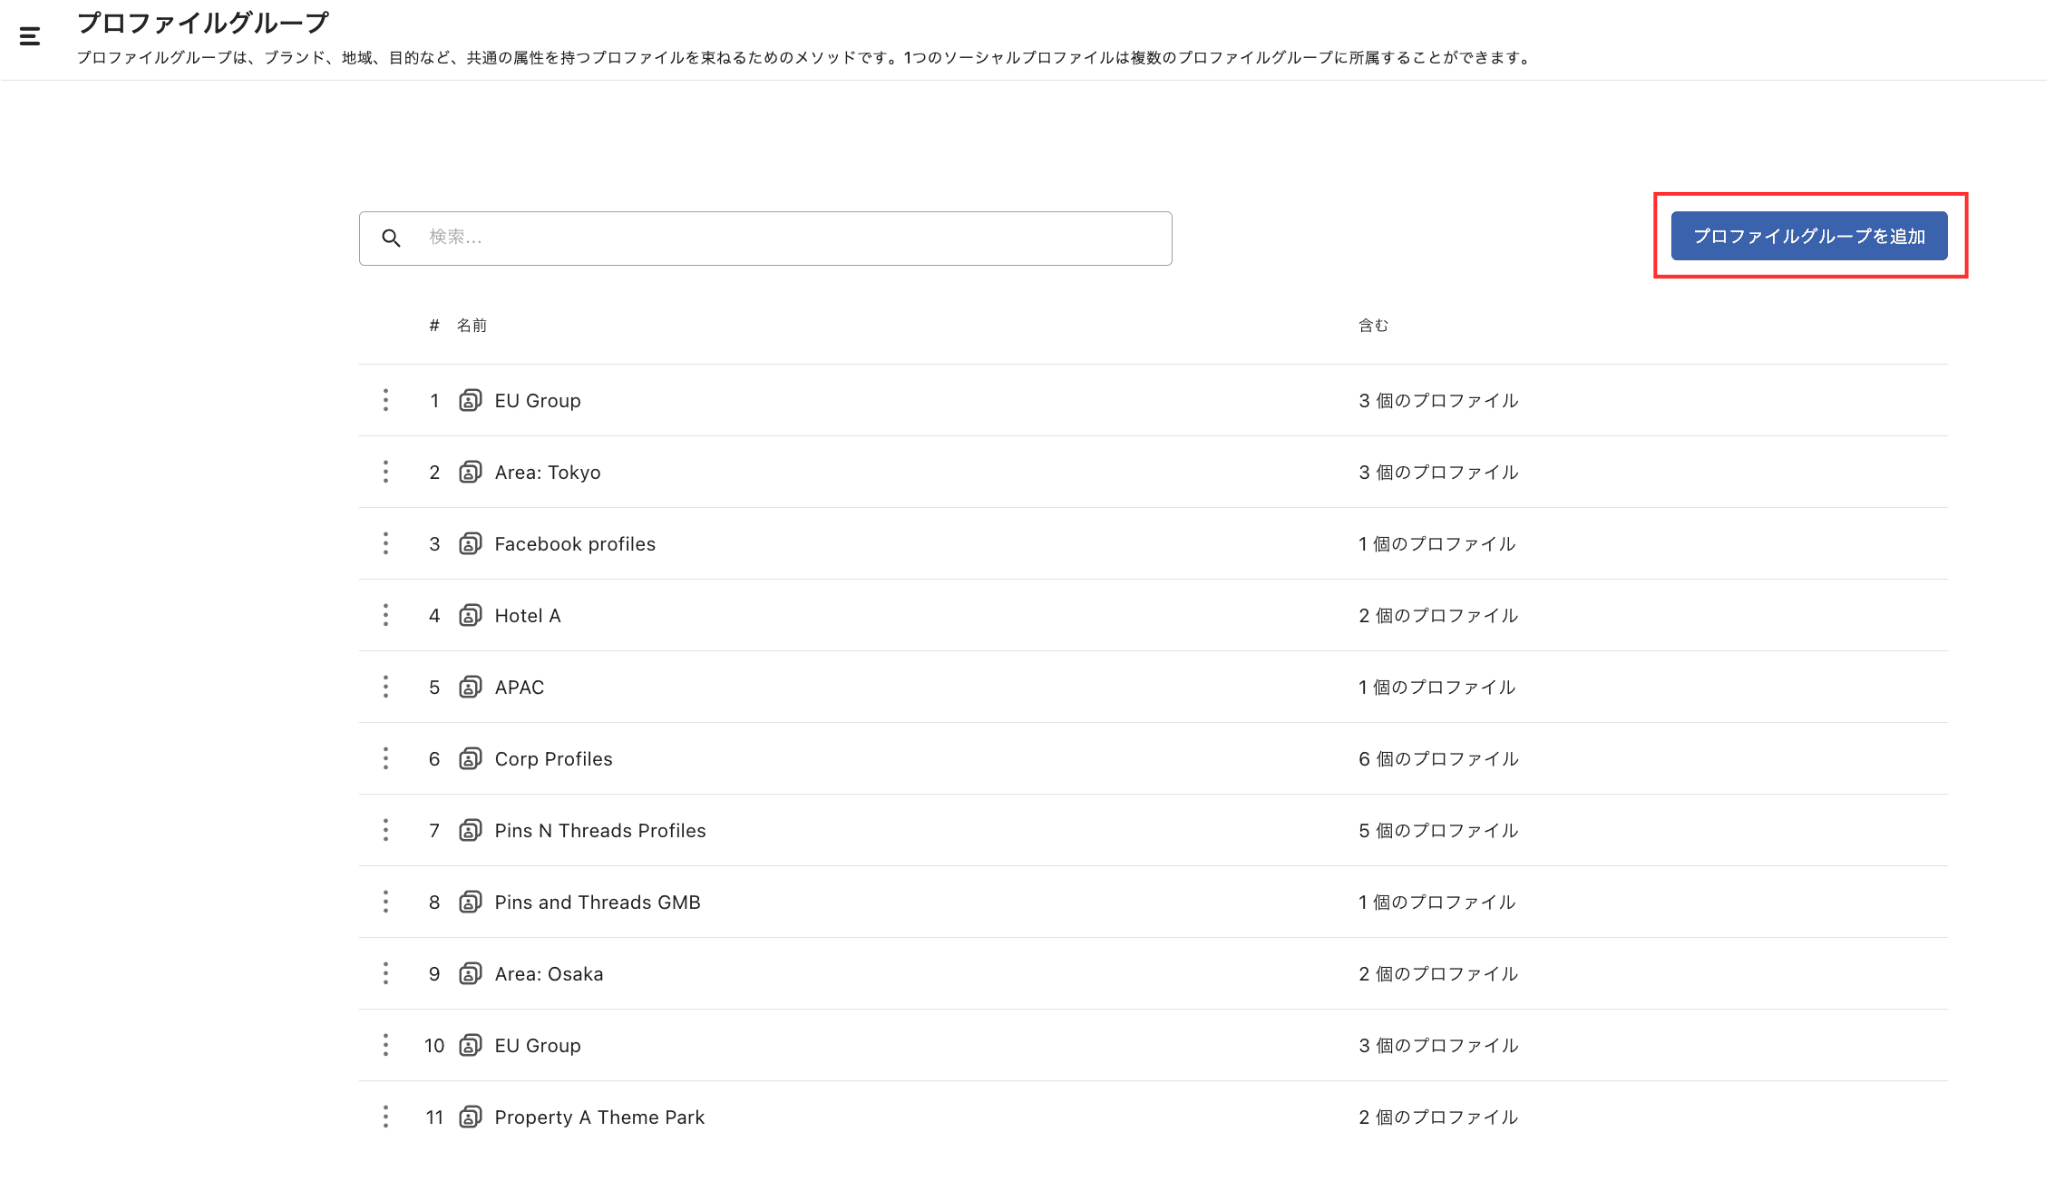Open the Pins and Threads GMB group
2048x1181 pixels.
597,902
